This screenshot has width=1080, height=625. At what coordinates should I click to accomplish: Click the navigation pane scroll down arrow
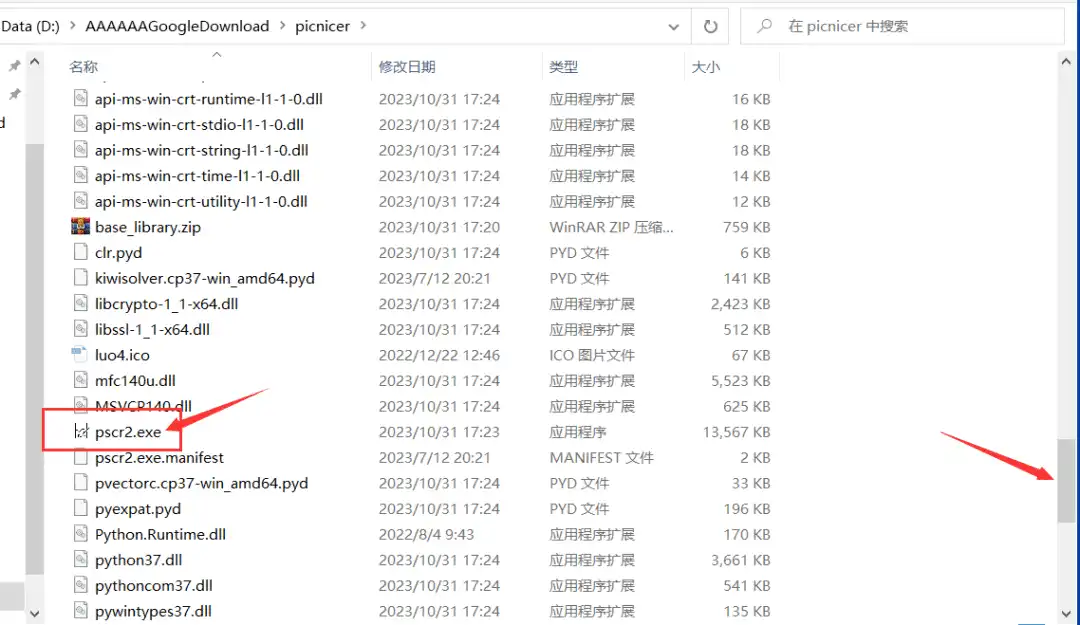pos(34,613)
